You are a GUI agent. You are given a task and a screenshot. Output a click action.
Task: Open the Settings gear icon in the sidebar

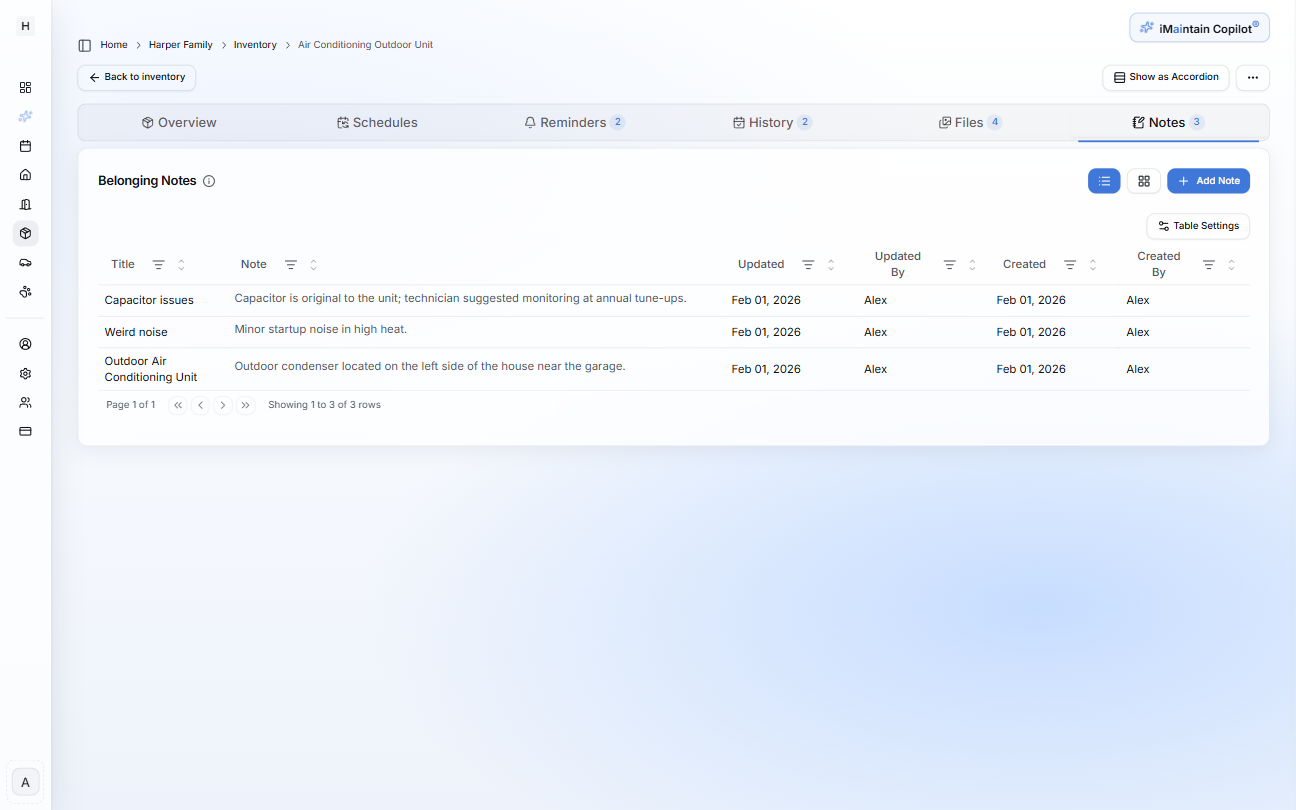(25, 373)
